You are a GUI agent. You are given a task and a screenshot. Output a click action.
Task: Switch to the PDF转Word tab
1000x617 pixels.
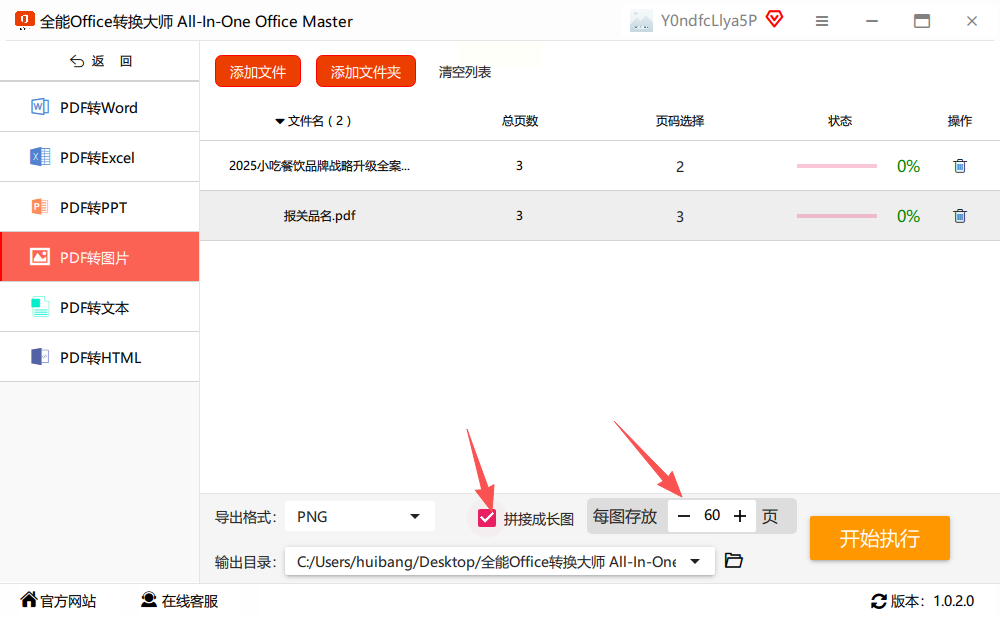click(x=99, y=107)
